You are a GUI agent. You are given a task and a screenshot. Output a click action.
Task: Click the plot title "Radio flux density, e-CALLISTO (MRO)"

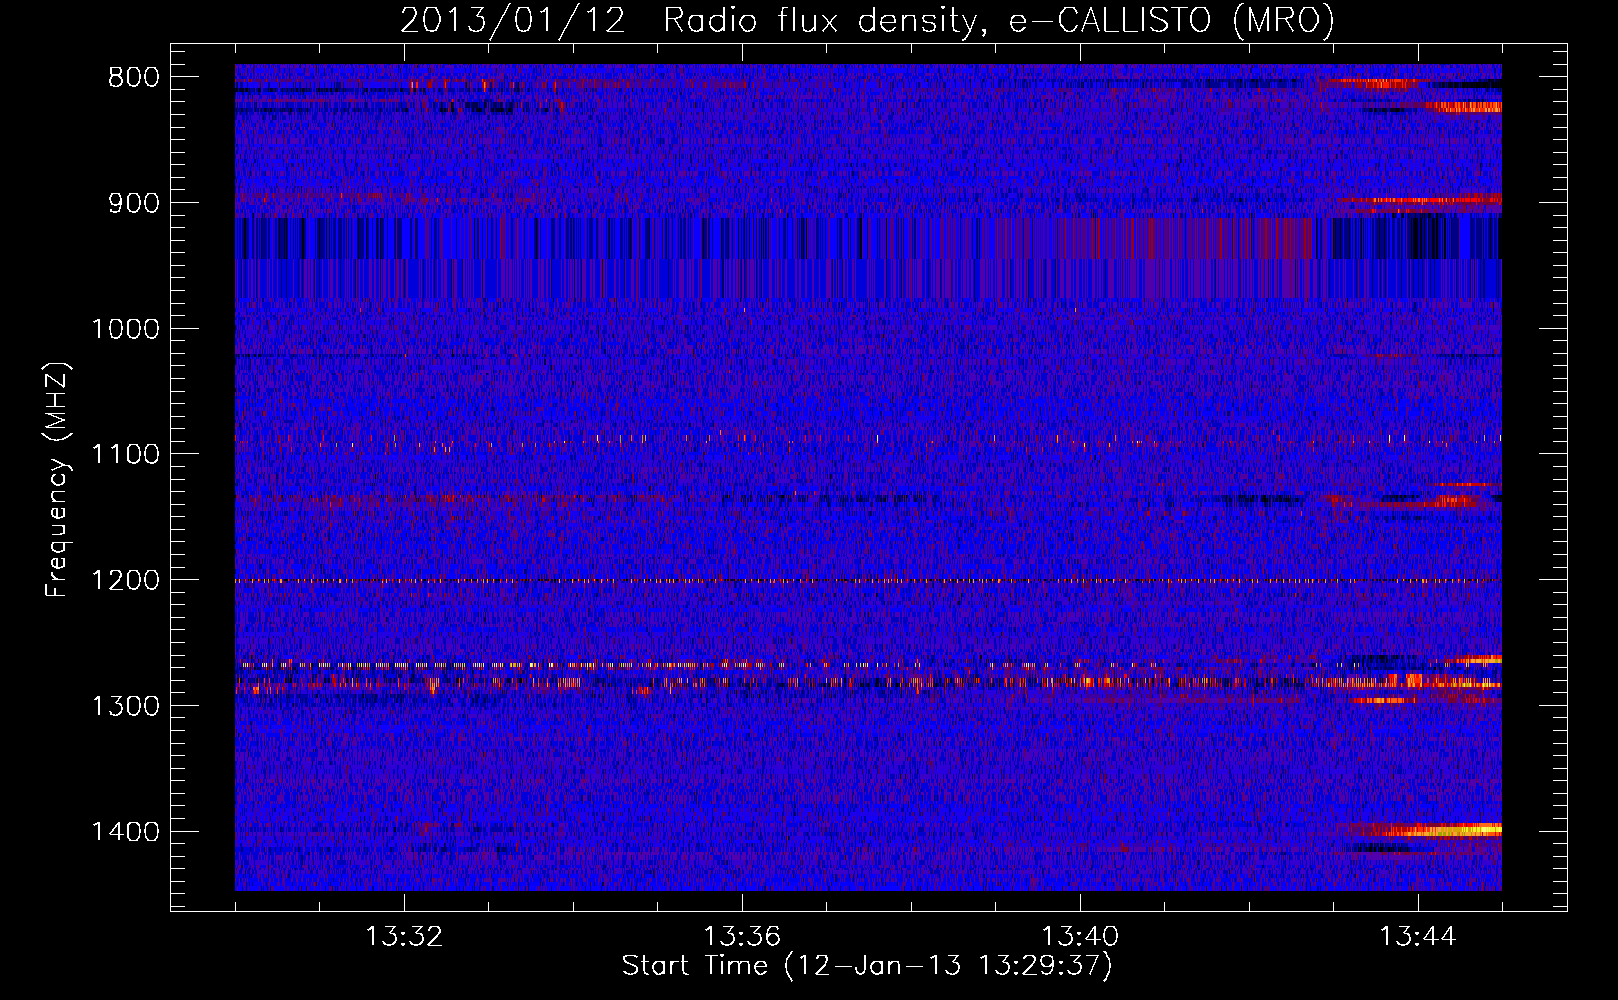coord(999,20)
